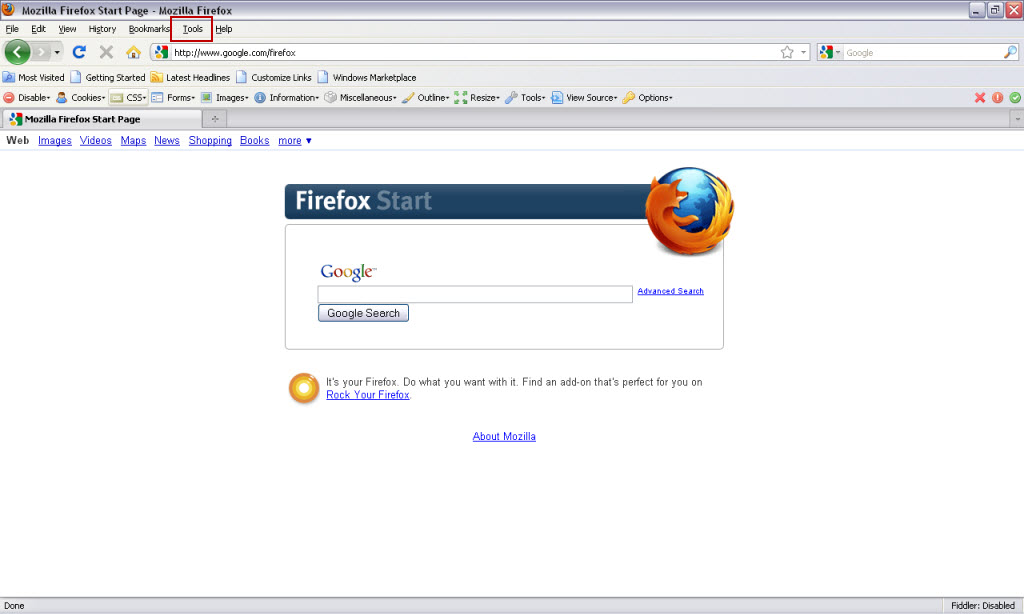
Task: Click the site favicon in the address bar
Action: [161, 52]
